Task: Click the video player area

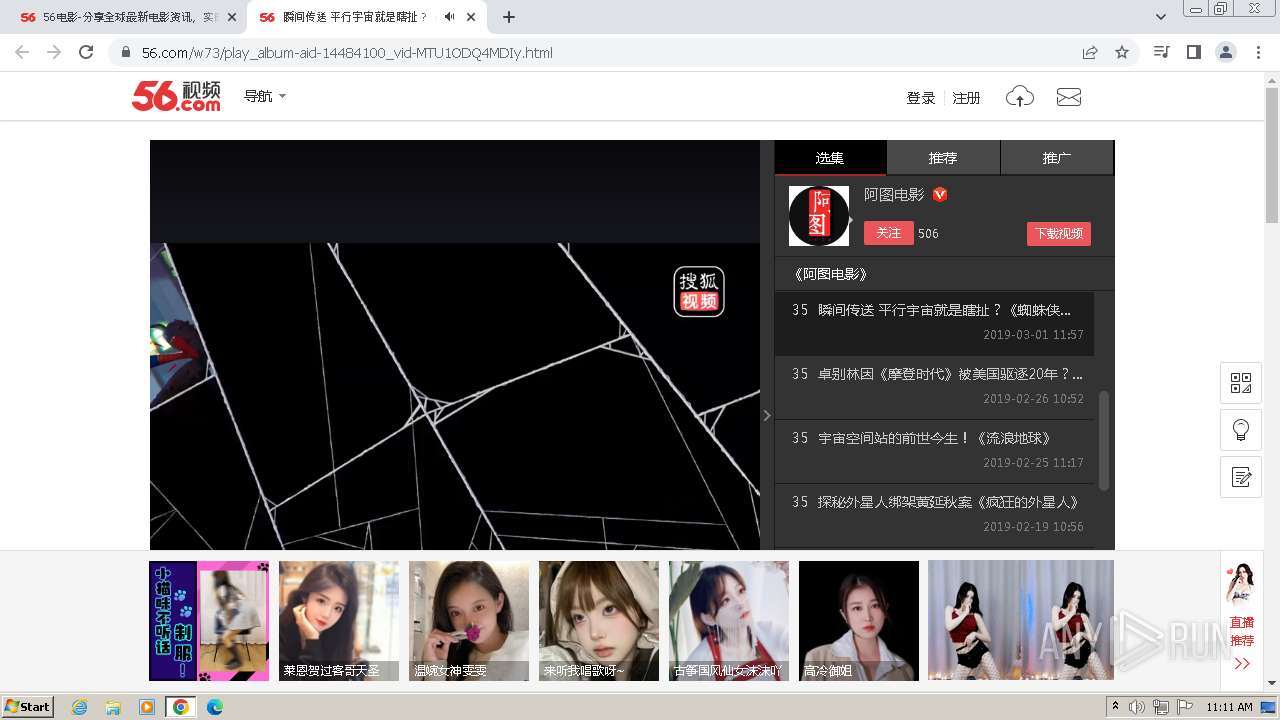Action: point(455,345)
